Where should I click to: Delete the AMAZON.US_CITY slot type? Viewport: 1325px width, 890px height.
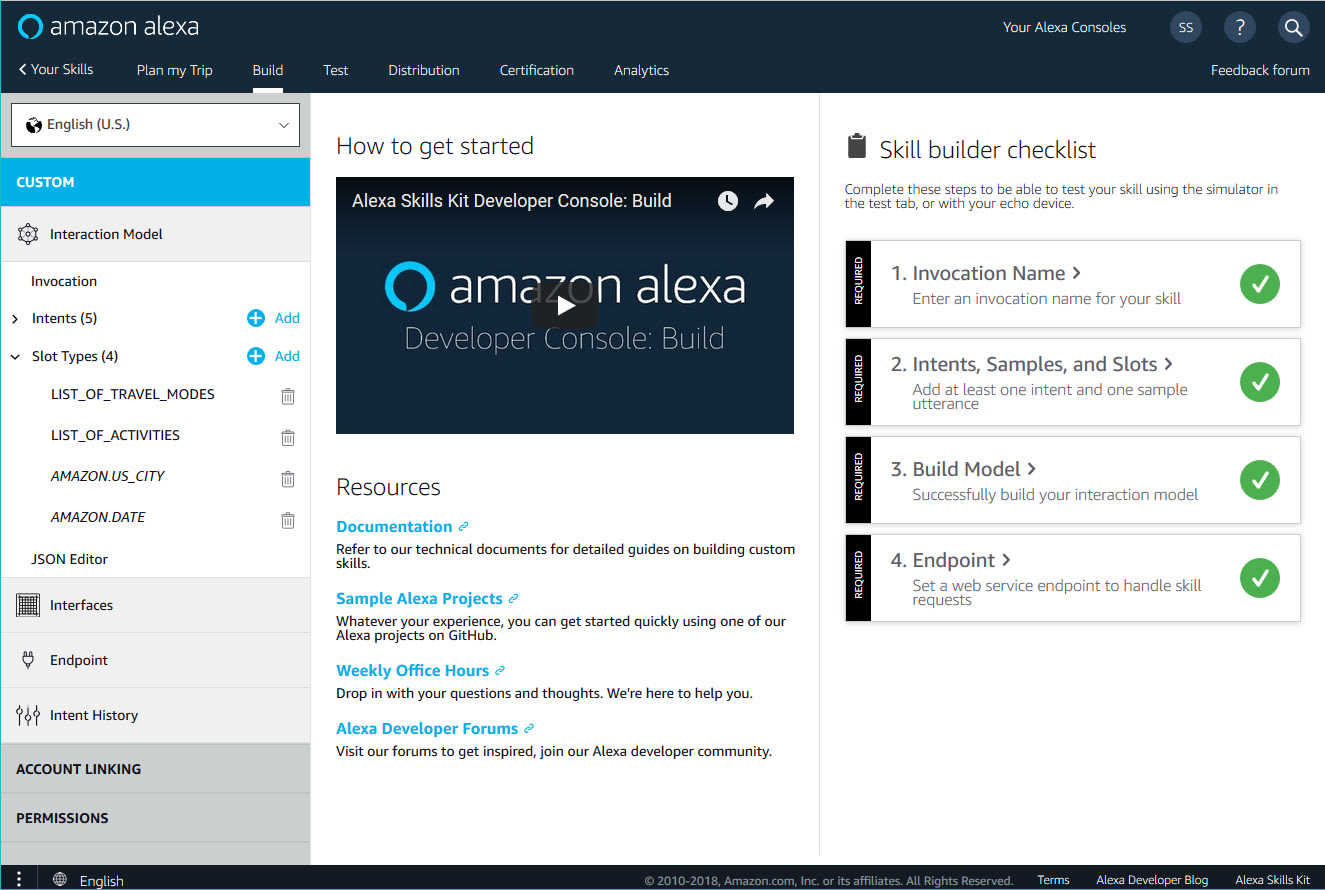pos(288,478)
